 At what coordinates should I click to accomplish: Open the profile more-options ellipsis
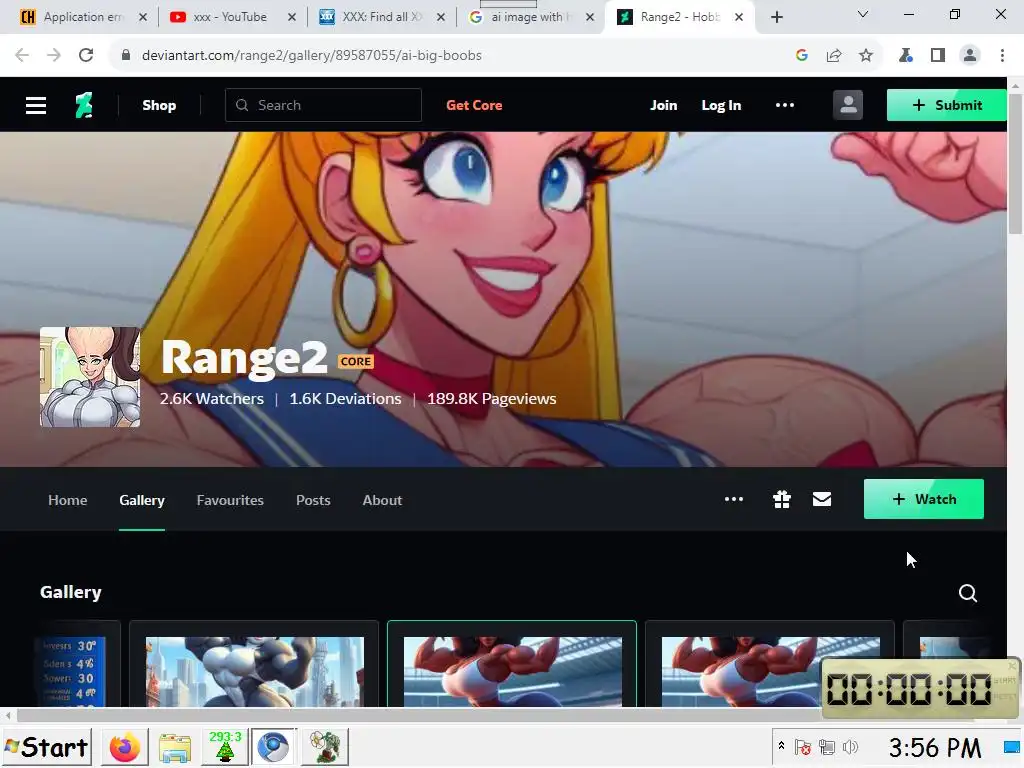pos(733,500)
